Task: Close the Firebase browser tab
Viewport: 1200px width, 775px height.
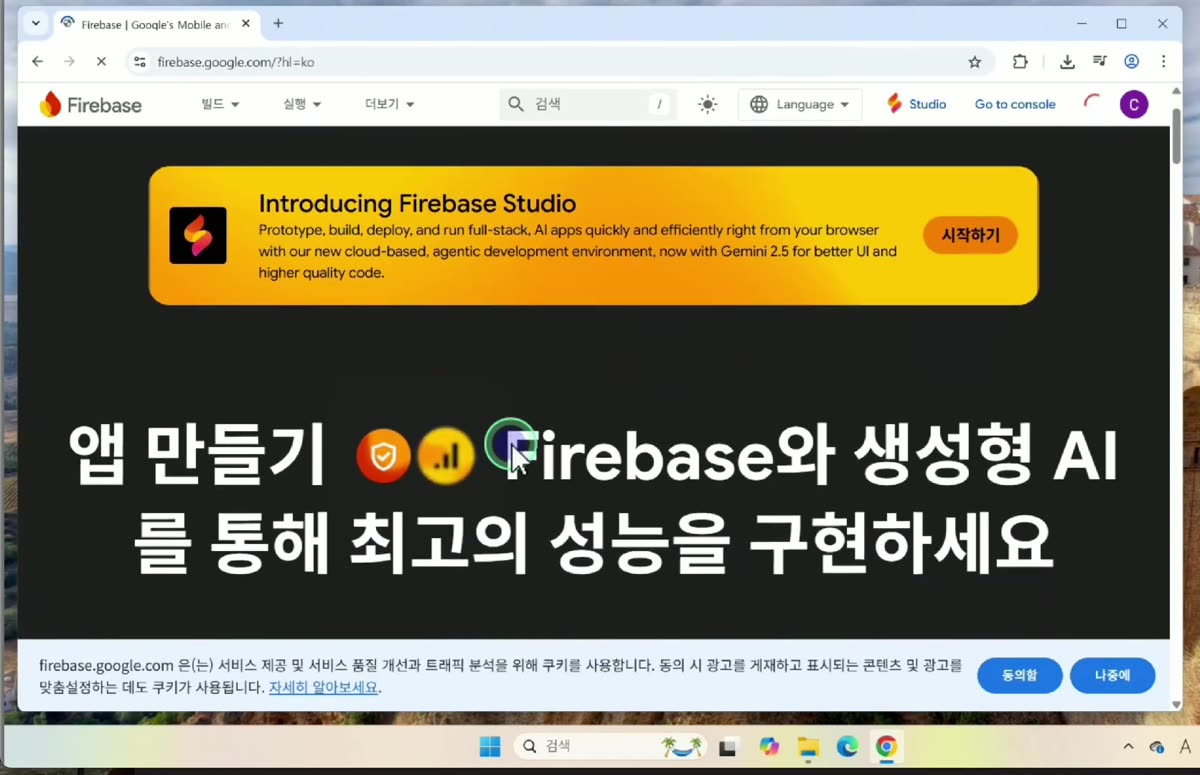Action: [x=246, y=24]
